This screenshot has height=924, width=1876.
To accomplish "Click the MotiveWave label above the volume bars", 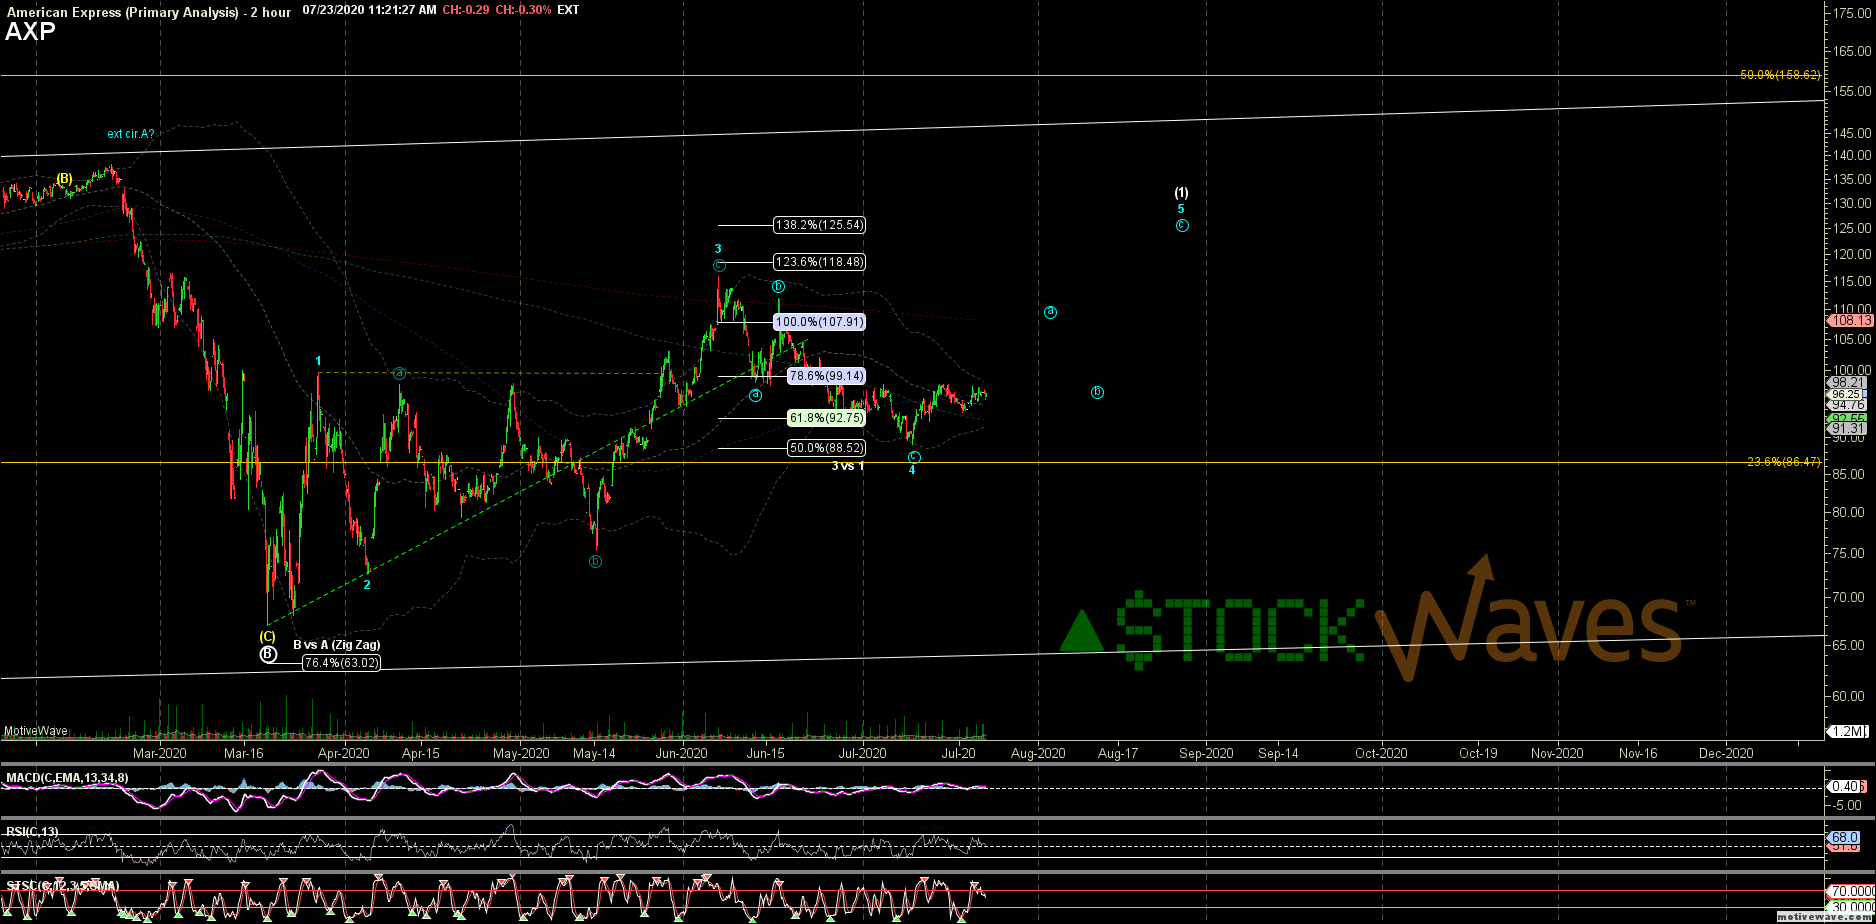I will pos(36,731).
